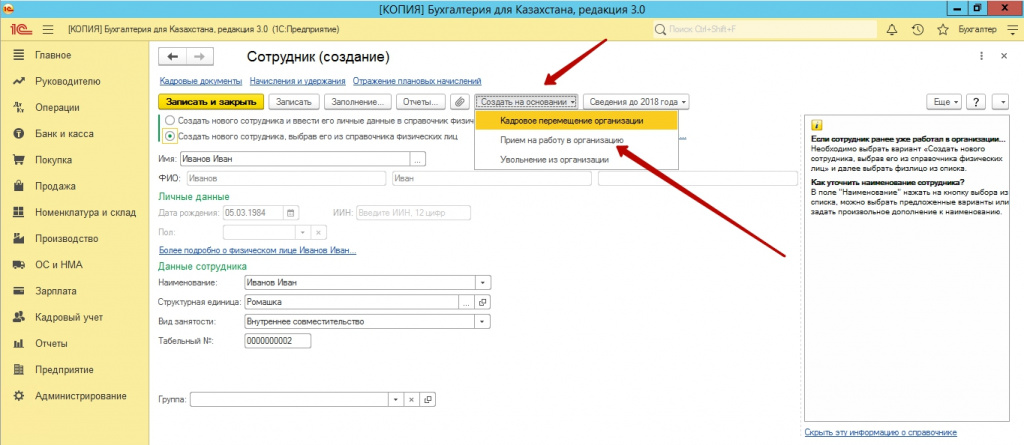
Task: Open Отчеты section in sidebar
Action: (51, 344)
